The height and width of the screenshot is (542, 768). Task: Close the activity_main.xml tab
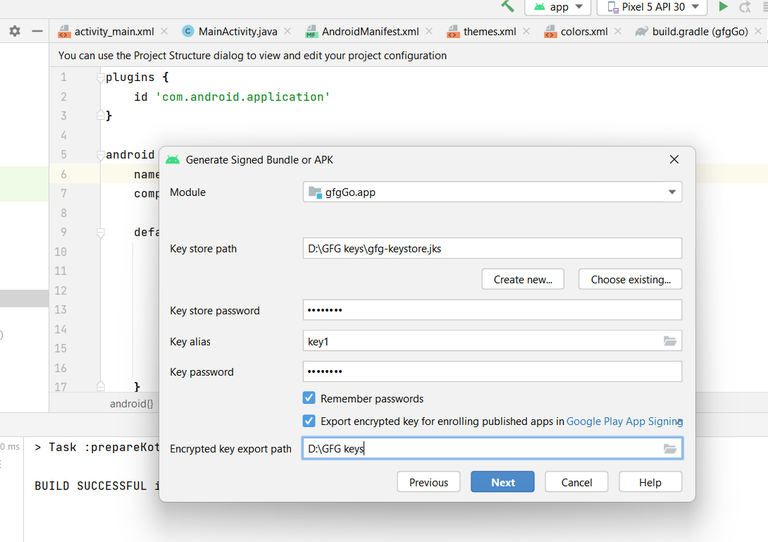tap(165, 32)
